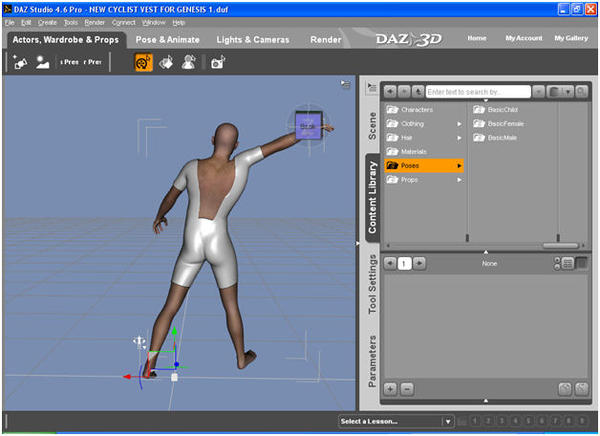Click the previous page arrow beside page 1
Viewport: 600px width, 436px height.
pyautogui.click(x=390, y=263)
